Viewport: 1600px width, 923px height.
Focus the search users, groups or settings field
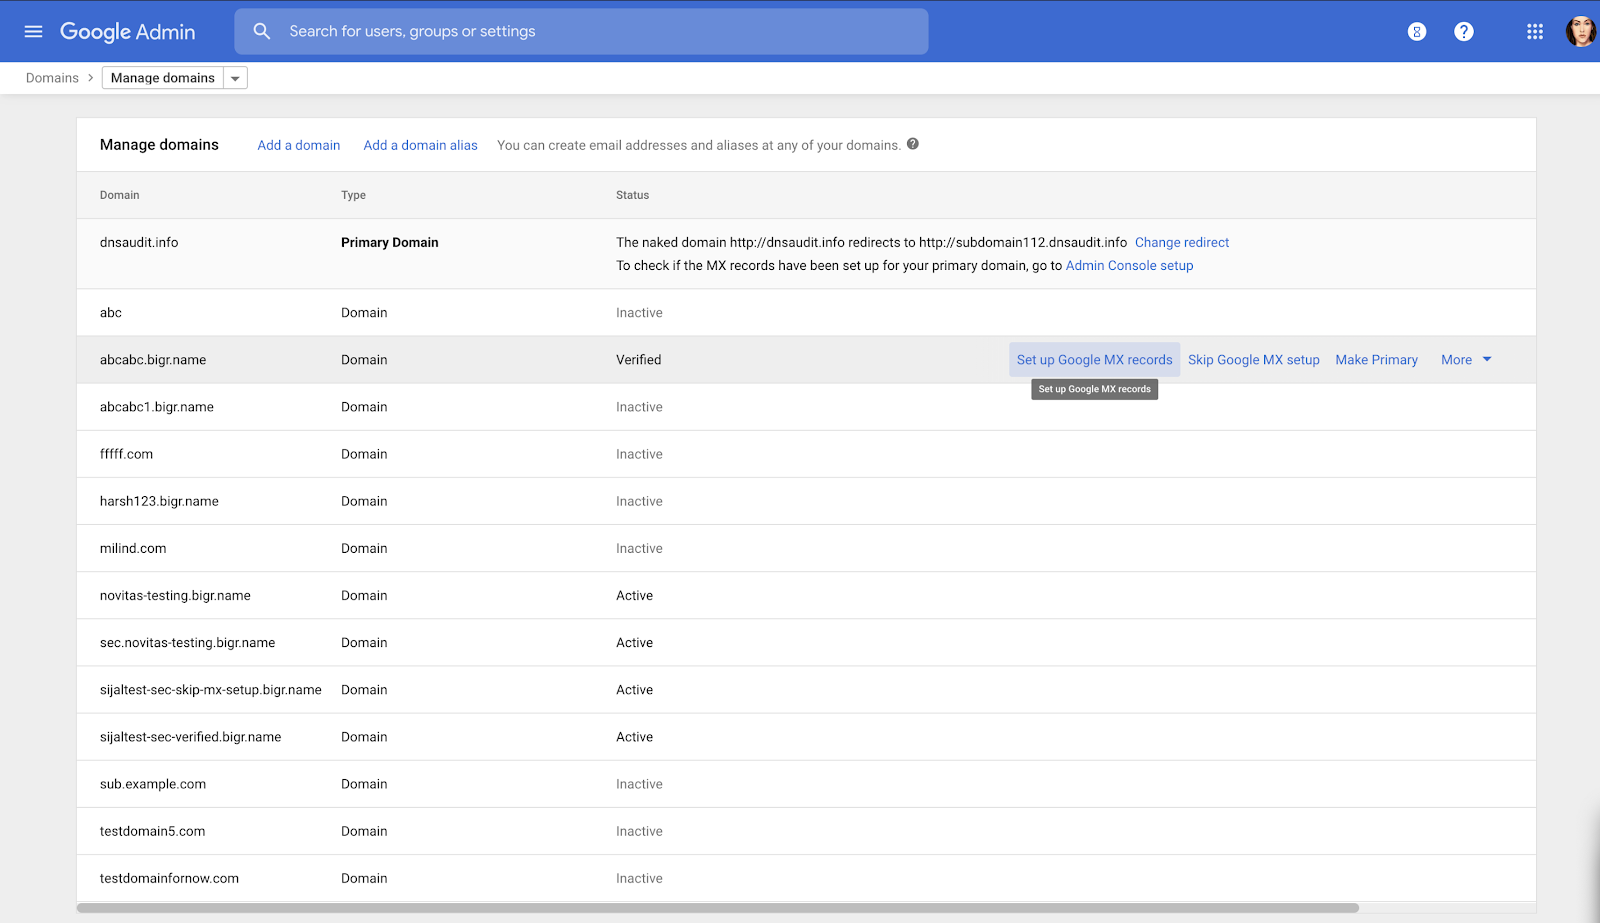(x=600, y=32)
